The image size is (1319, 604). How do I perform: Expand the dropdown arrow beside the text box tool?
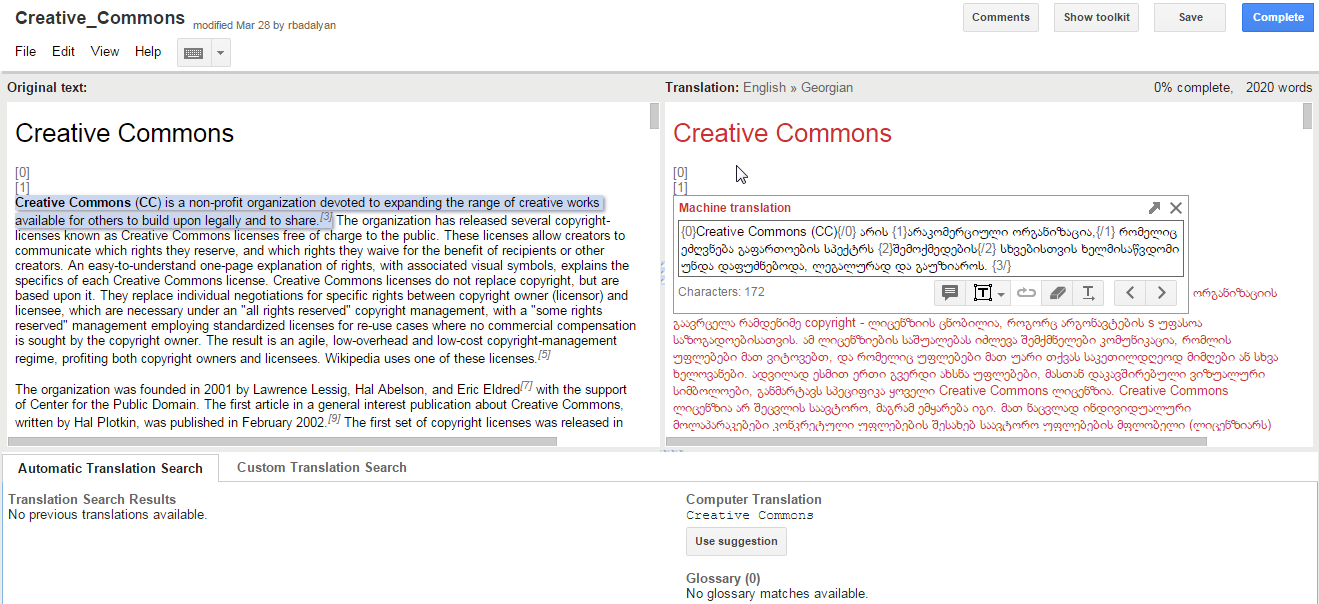click(1001, 294)
